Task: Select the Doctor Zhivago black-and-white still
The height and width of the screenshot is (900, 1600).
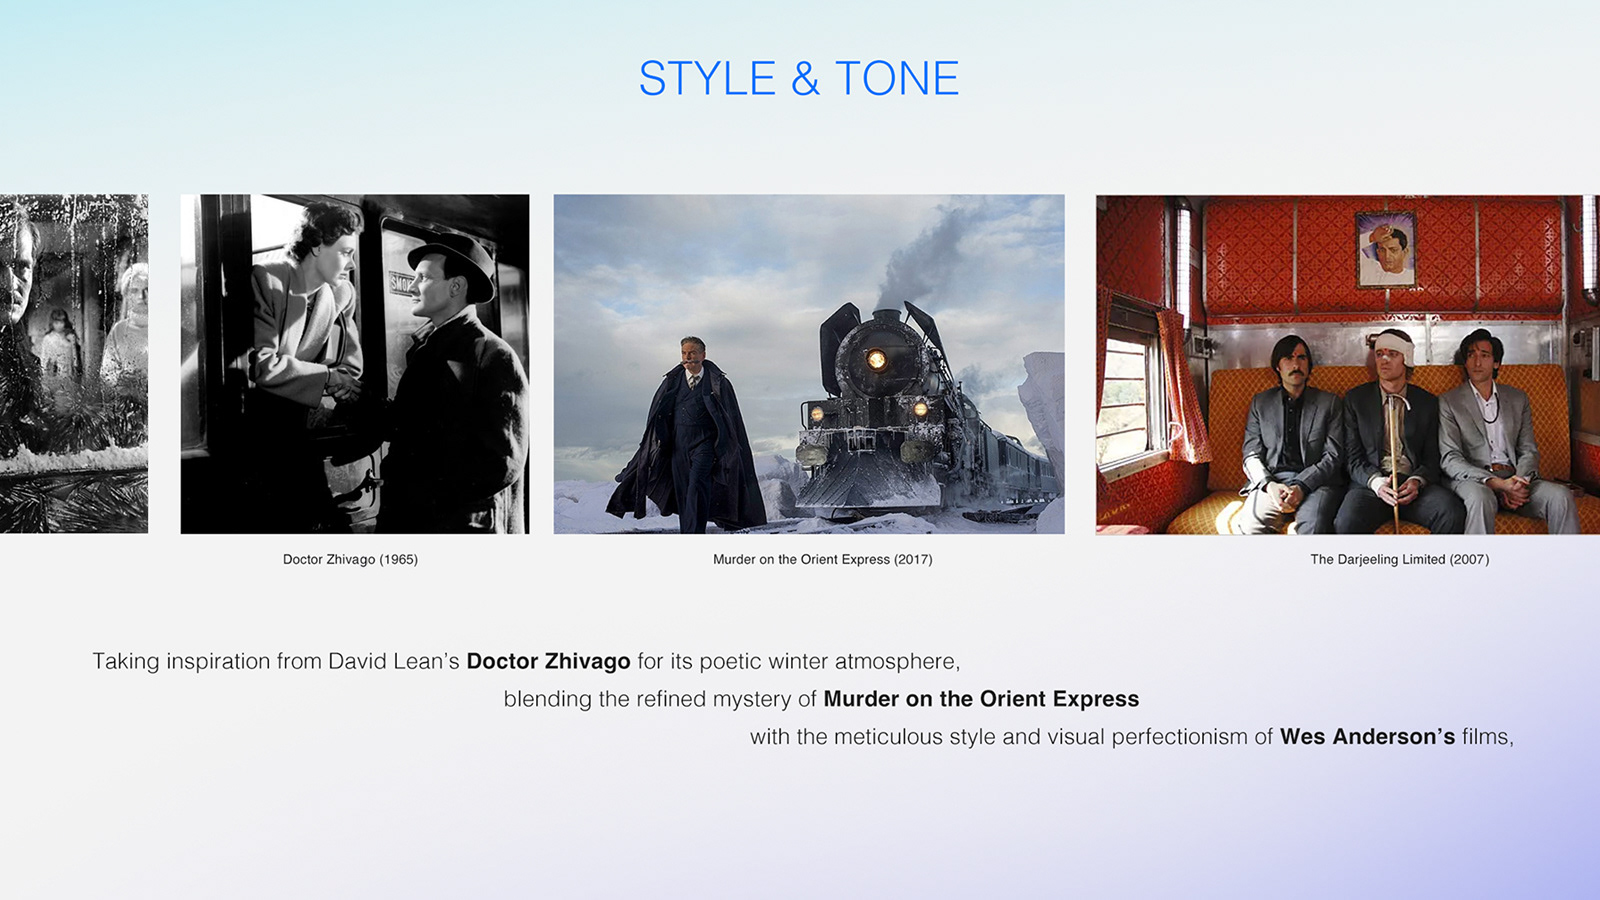Action: (x=355, y=364)
